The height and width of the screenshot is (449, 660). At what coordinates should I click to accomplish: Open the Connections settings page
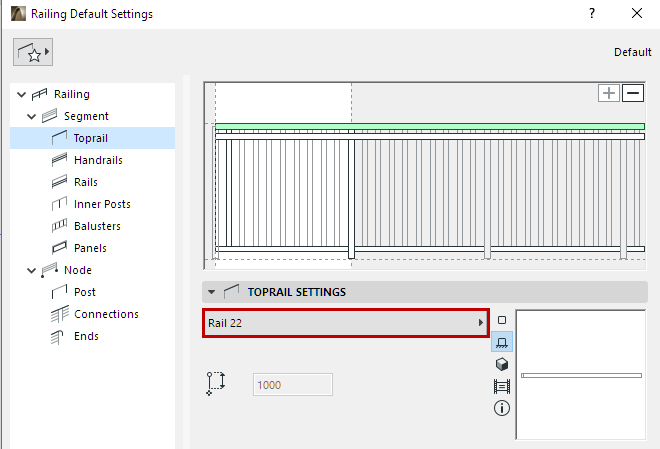point(106,314)
